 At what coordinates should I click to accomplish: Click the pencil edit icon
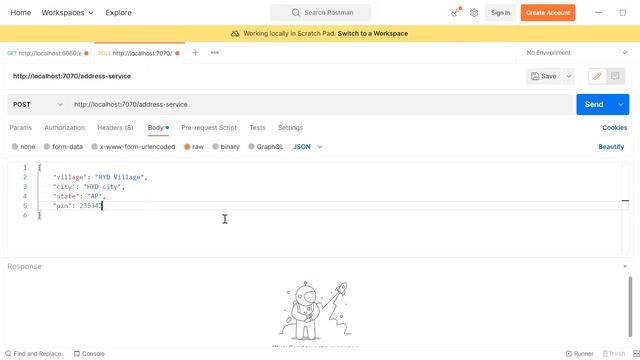598,76
